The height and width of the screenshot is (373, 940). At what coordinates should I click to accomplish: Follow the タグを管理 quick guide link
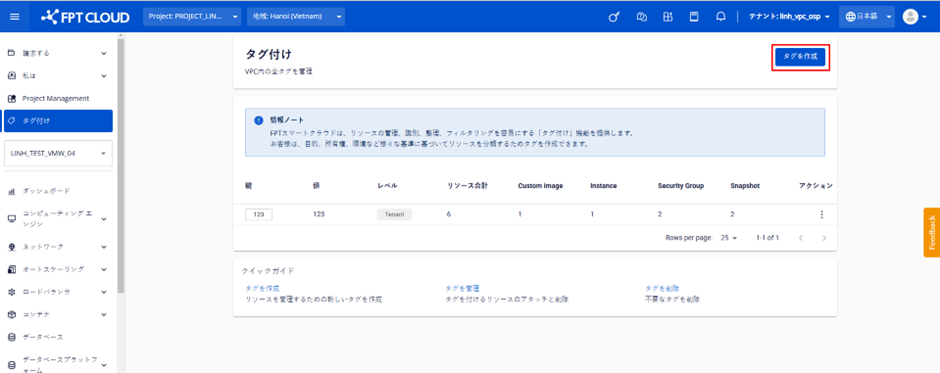[463, 288]
